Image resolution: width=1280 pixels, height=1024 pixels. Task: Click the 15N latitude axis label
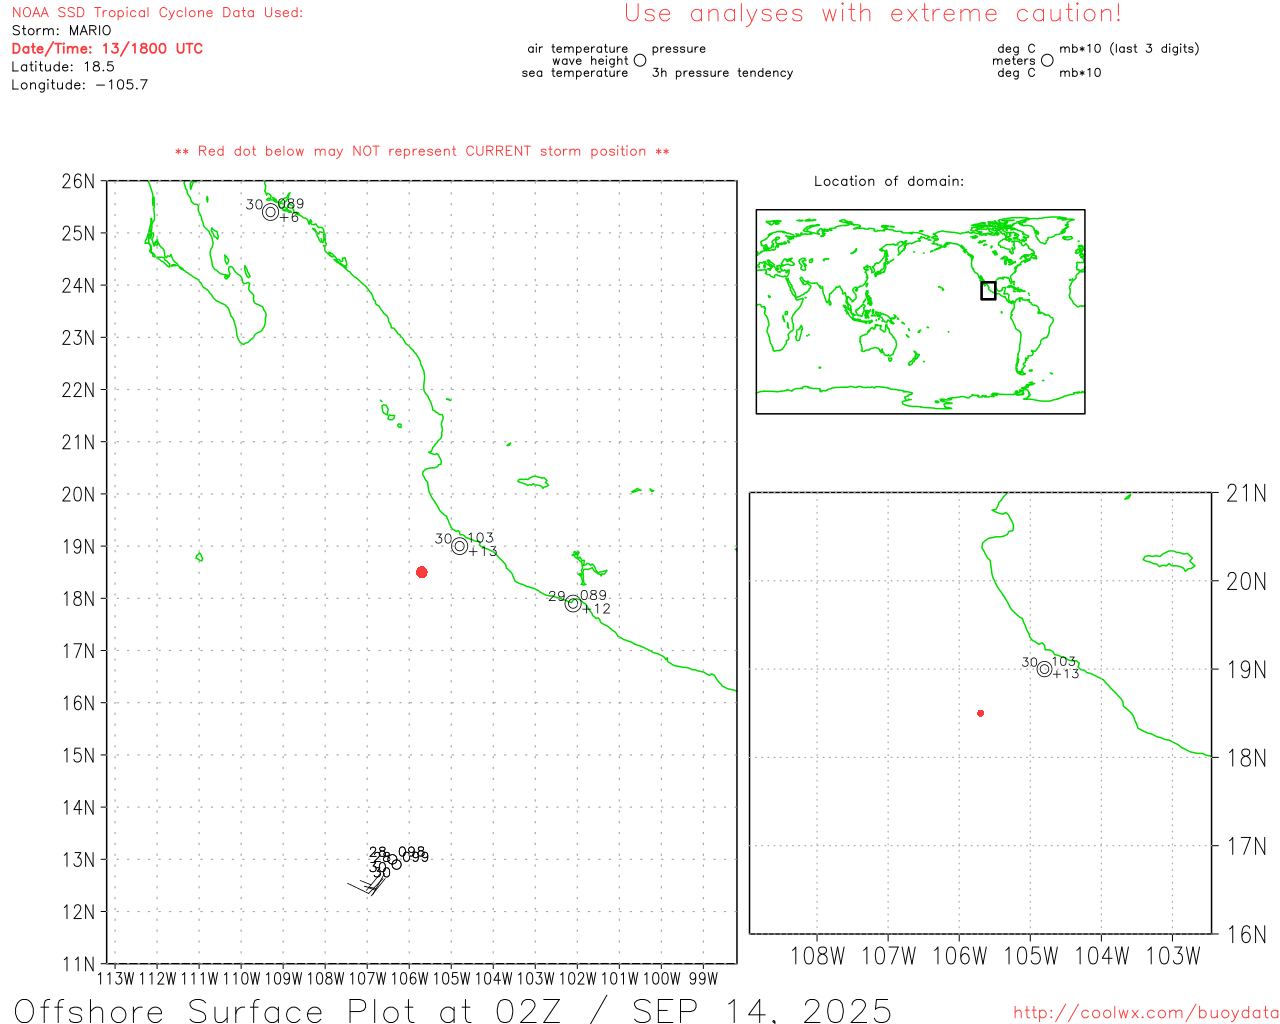click(78, 755)
